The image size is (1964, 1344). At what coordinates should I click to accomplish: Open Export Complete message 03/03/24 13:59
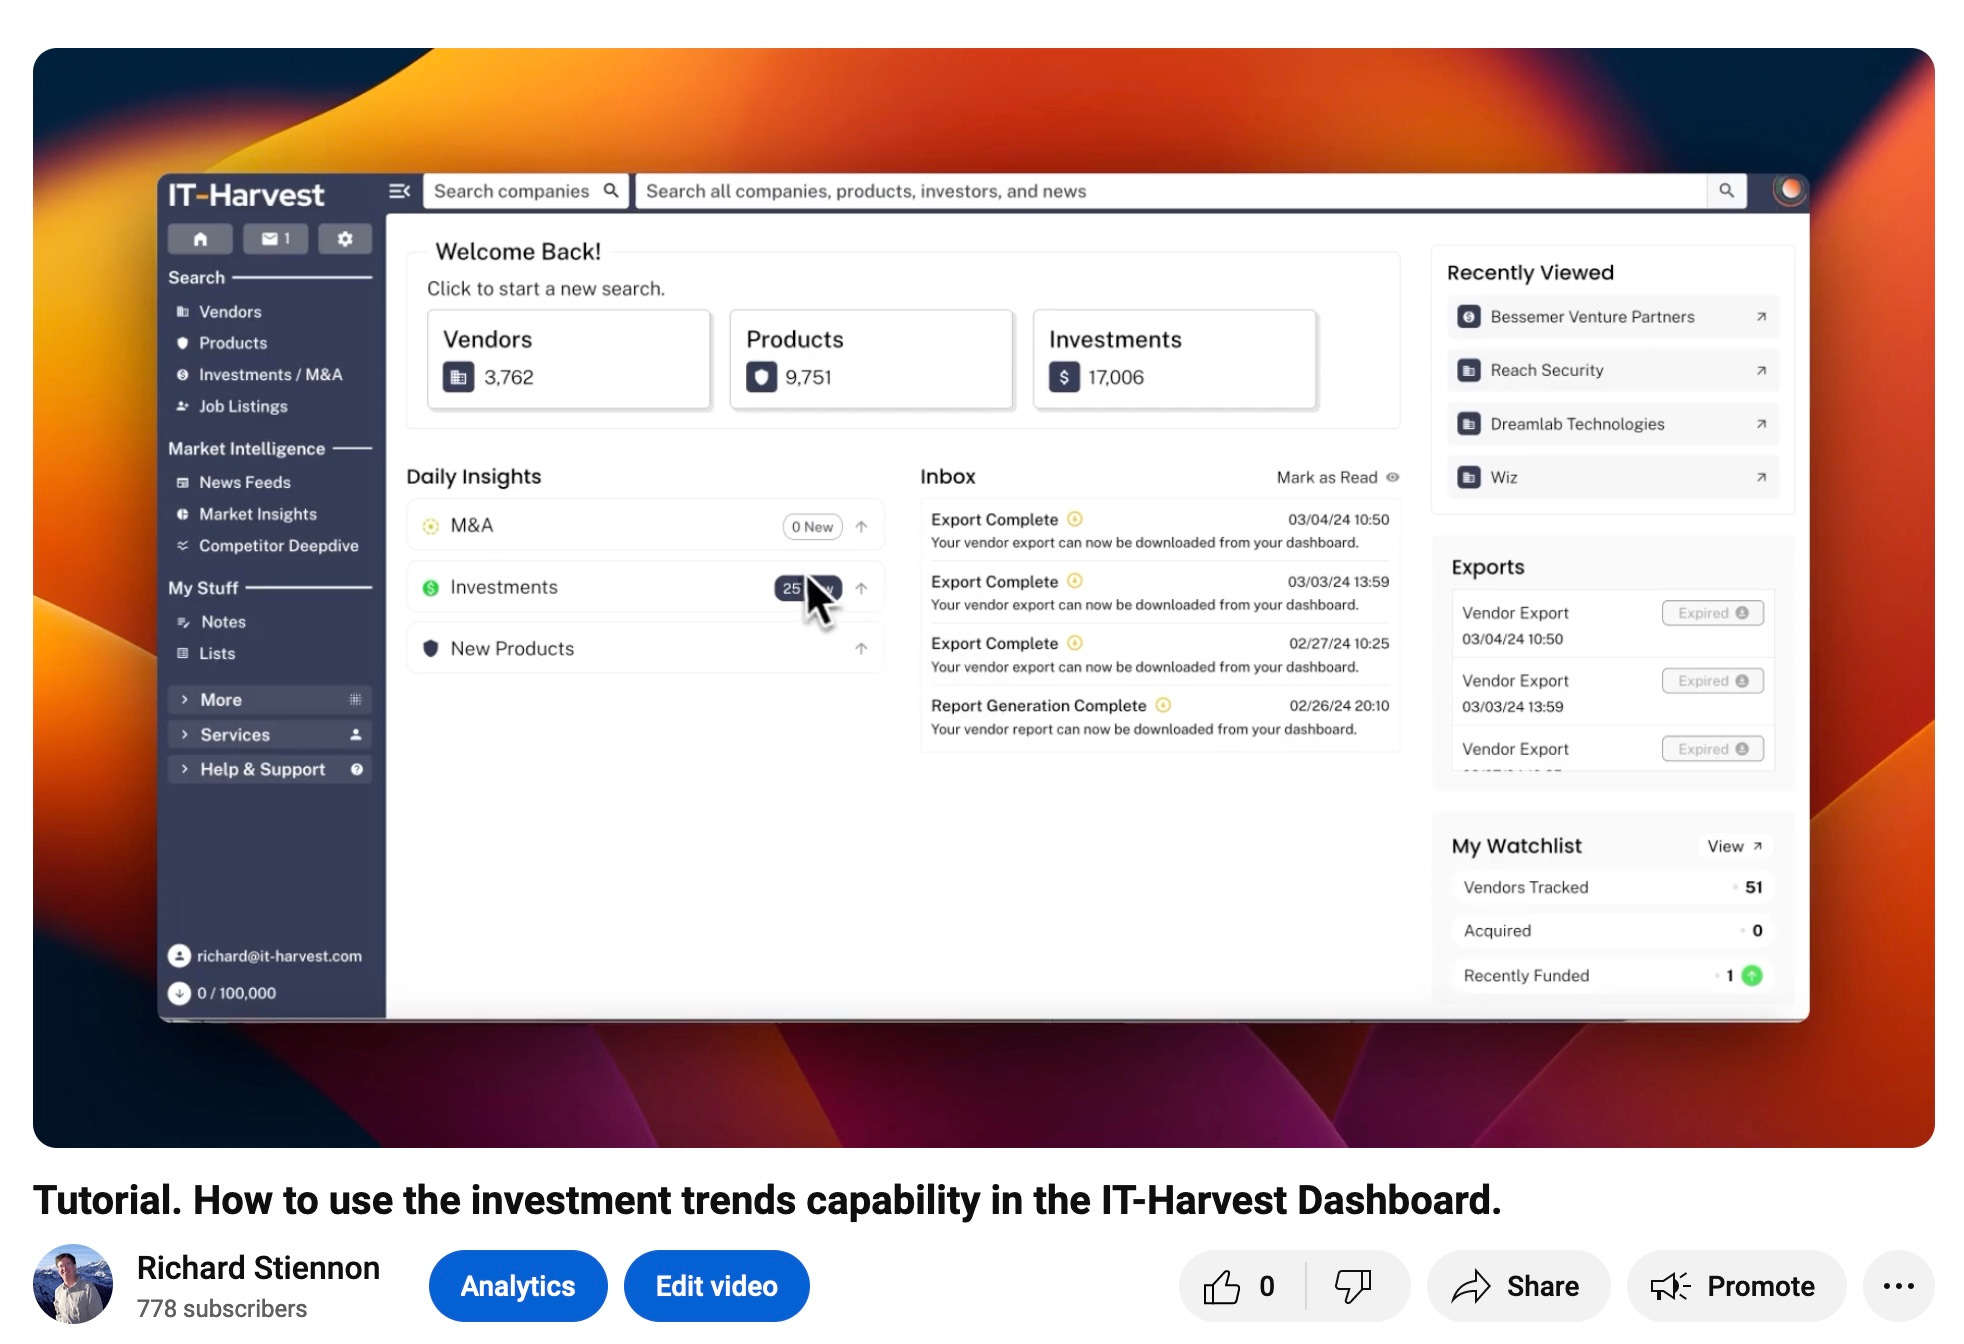pyautogui.click(x=1160, y=593)
